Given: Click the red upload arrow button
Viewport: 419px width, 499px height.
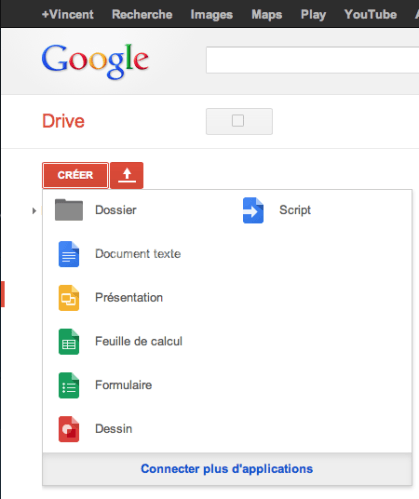Looking at the screenshot, I should (127, 175).
